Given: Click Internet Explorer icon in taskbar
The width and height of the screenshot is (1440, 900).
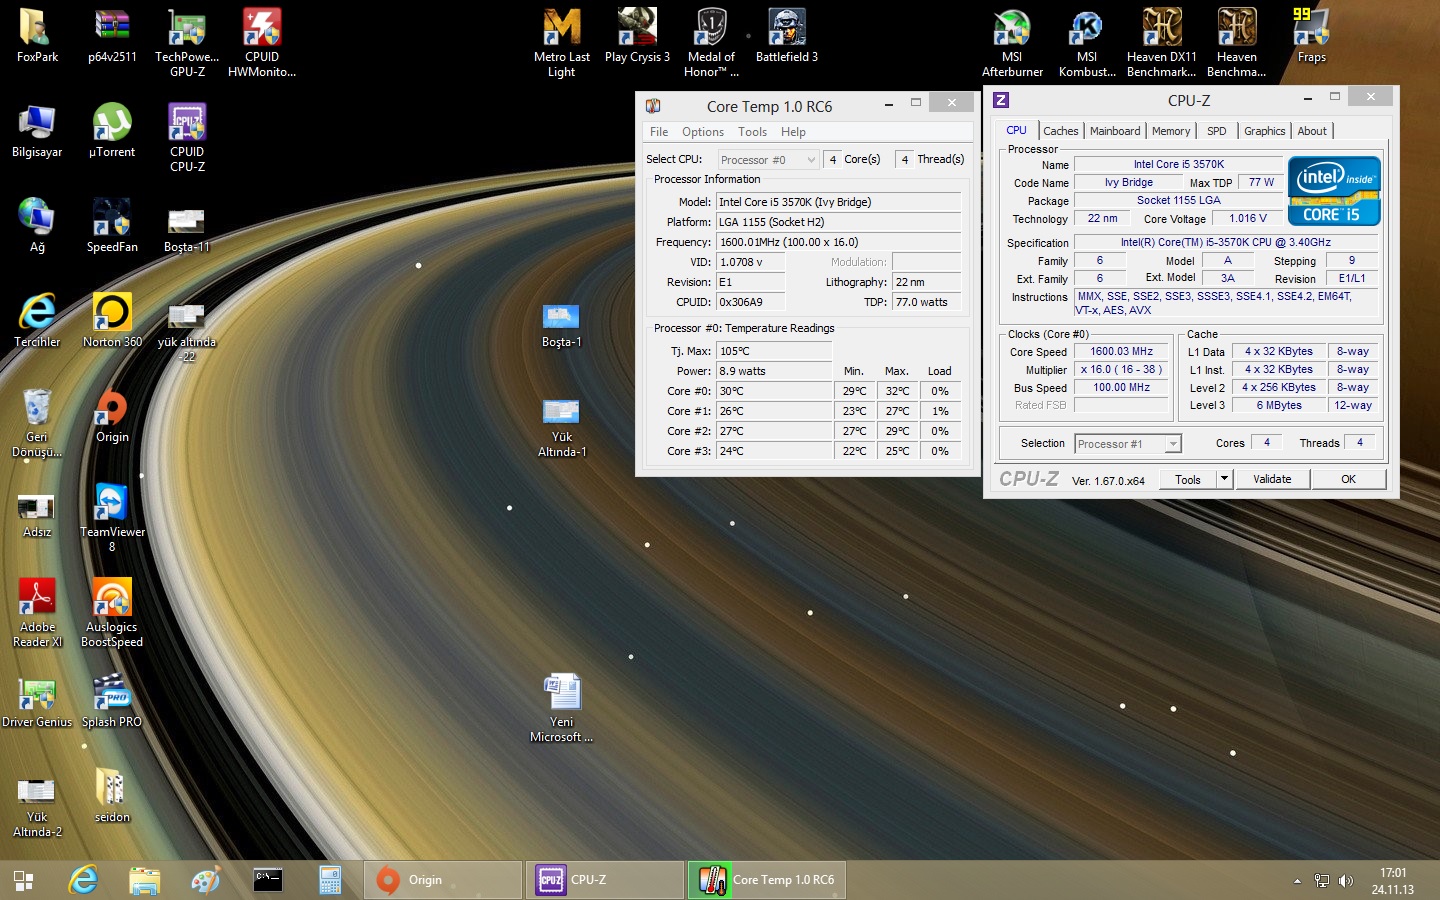Looking at the screenshot, I should pos(83,880).
